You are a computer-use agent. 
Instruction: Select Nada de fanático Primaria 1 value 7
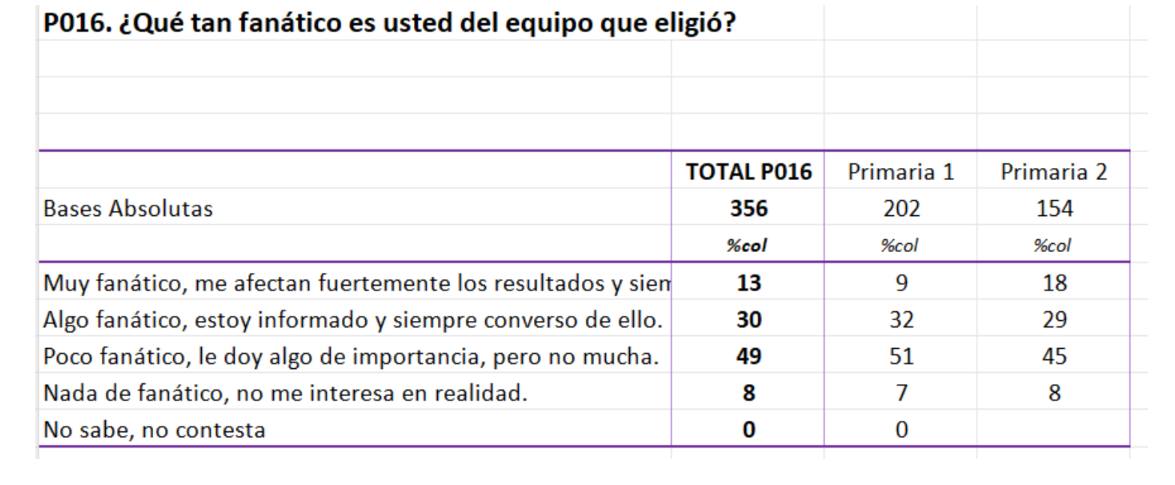(x=901, y=393)
